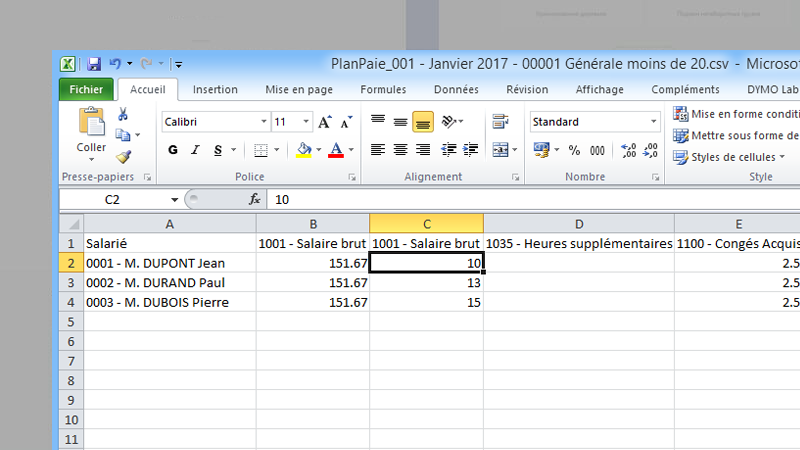This screenshot has width=800, height=450.
Task: Click the increase font size icon
Action: [x=324, y=122]
